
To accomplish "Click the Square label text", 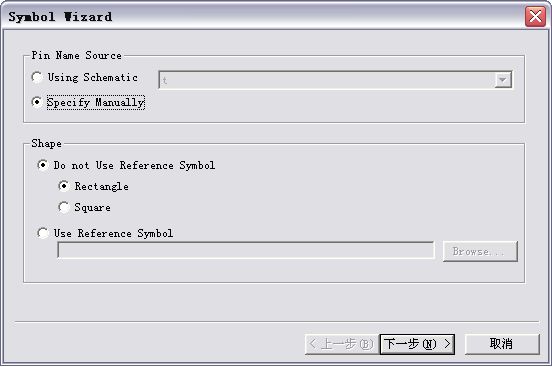I will point(93,207).
